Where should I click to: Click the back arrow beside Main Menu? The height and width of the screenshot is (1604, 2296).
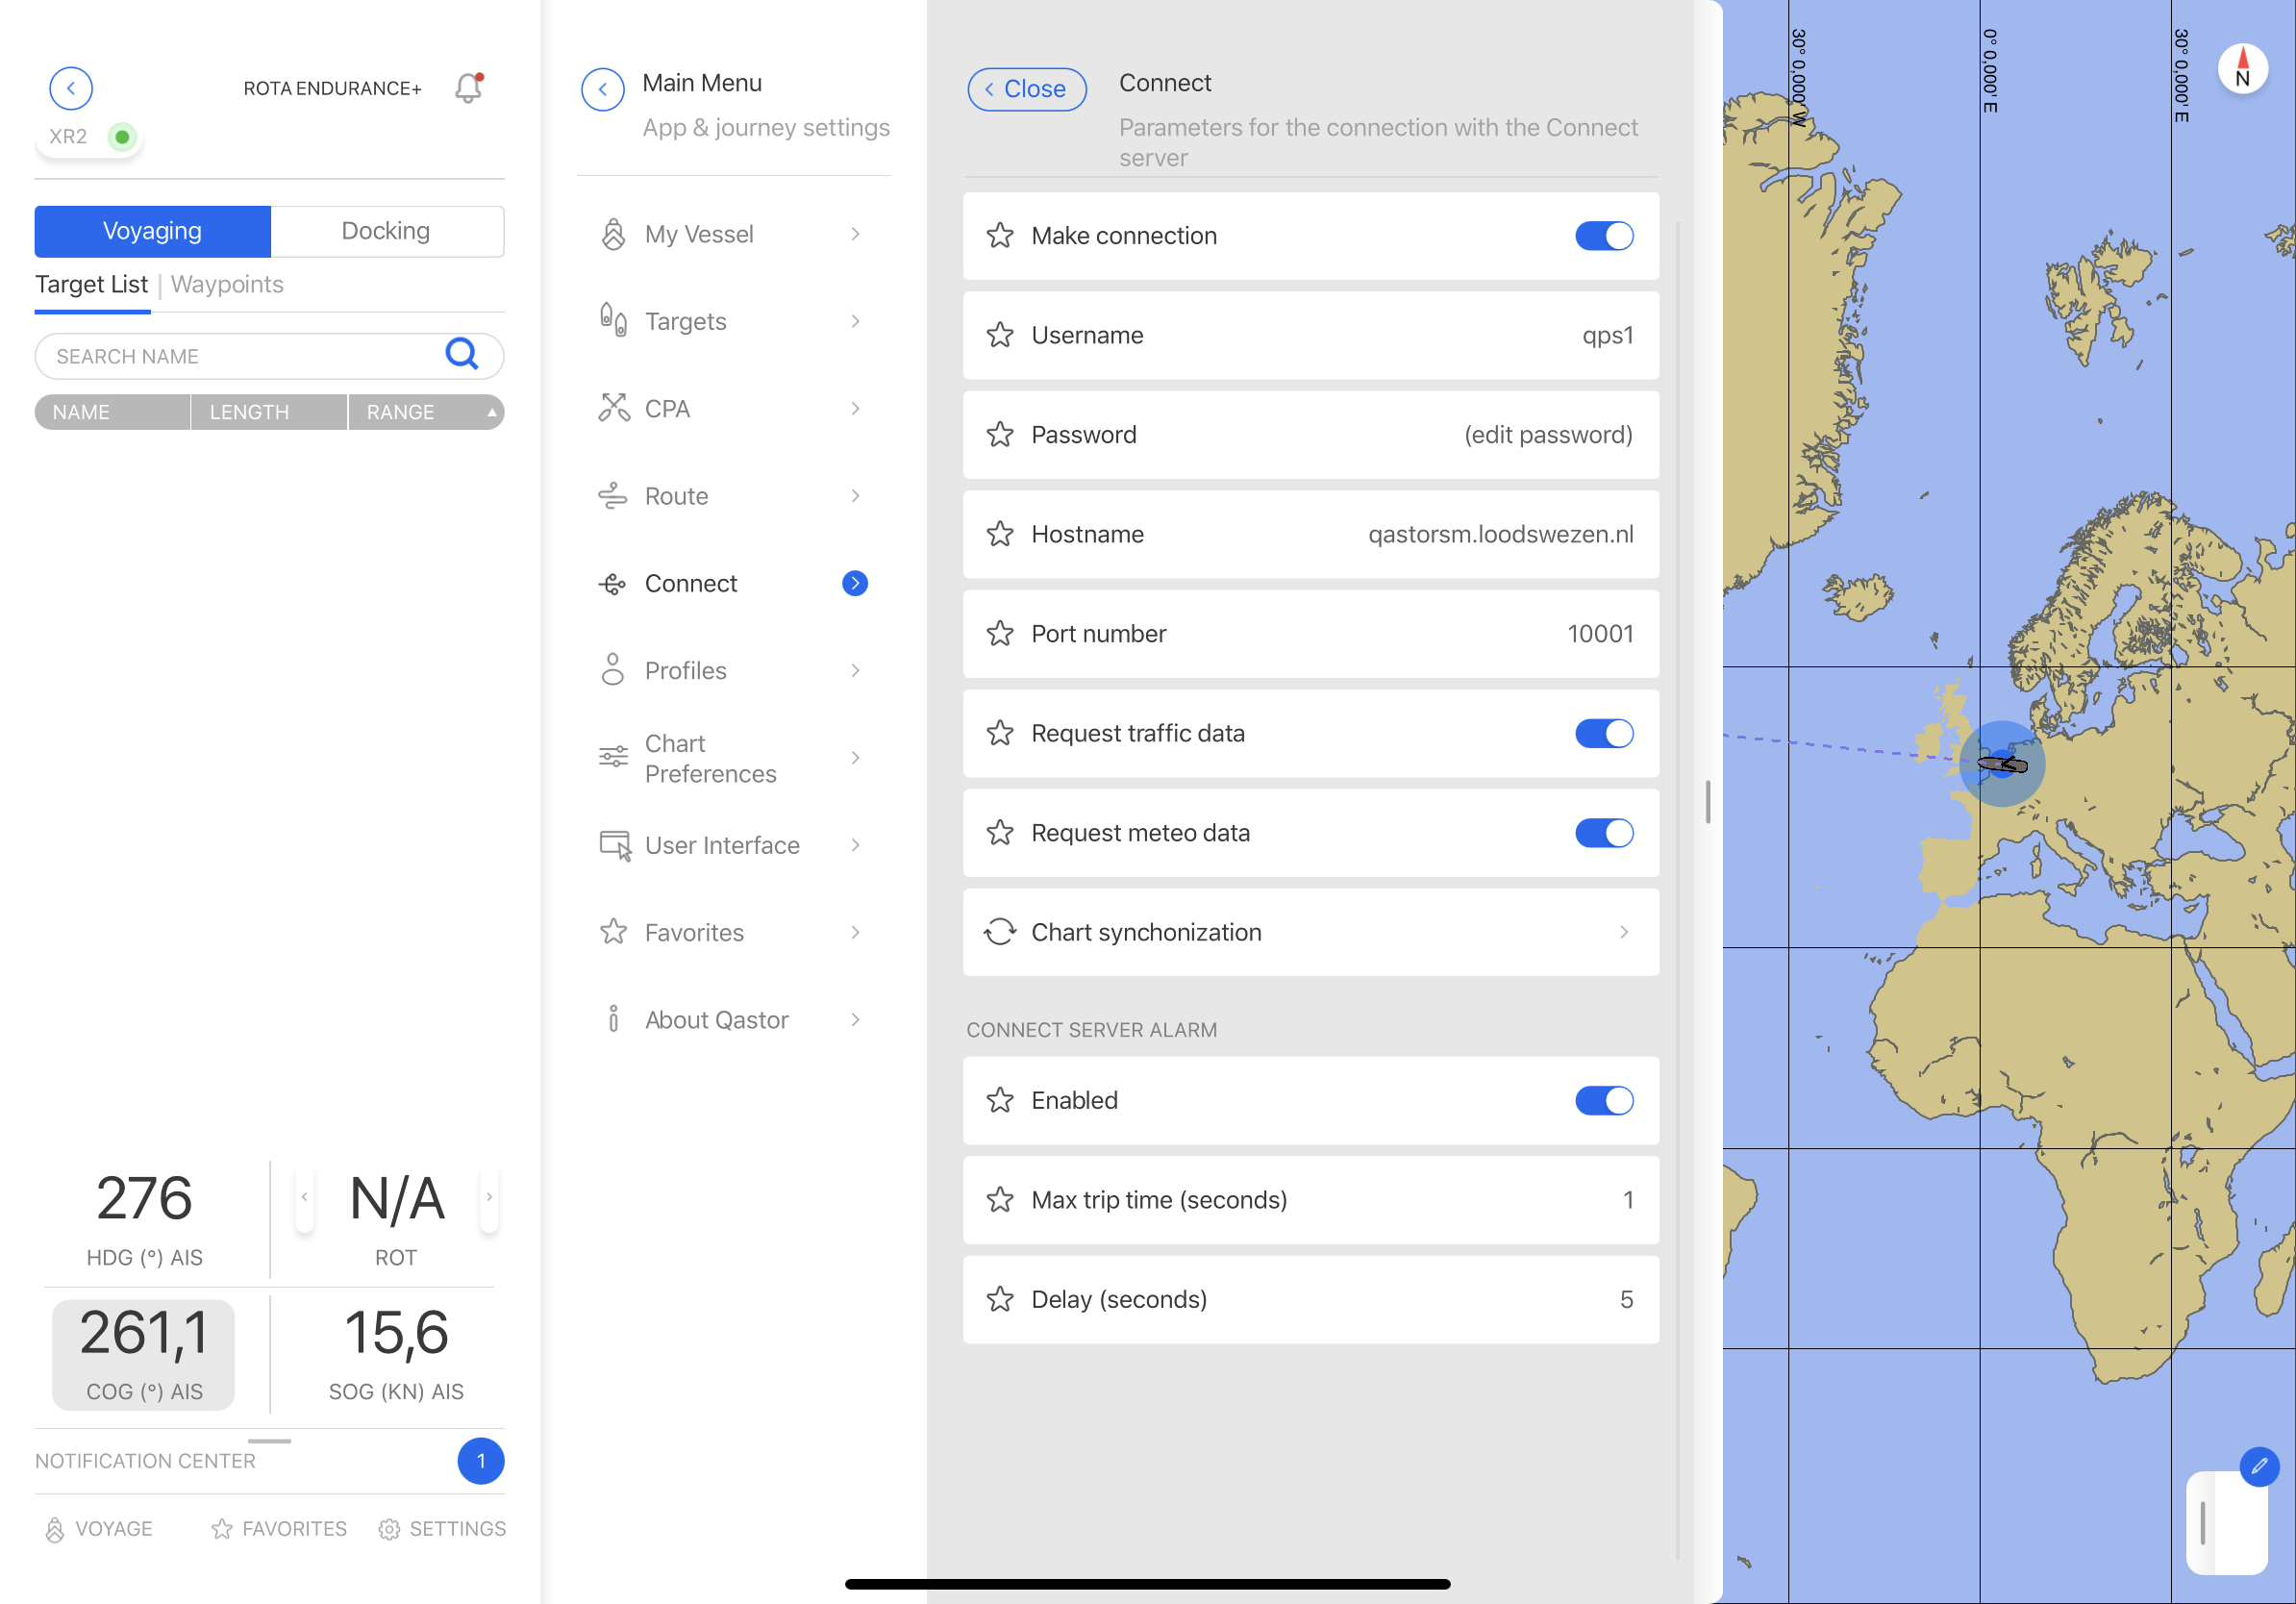(602, 89)
